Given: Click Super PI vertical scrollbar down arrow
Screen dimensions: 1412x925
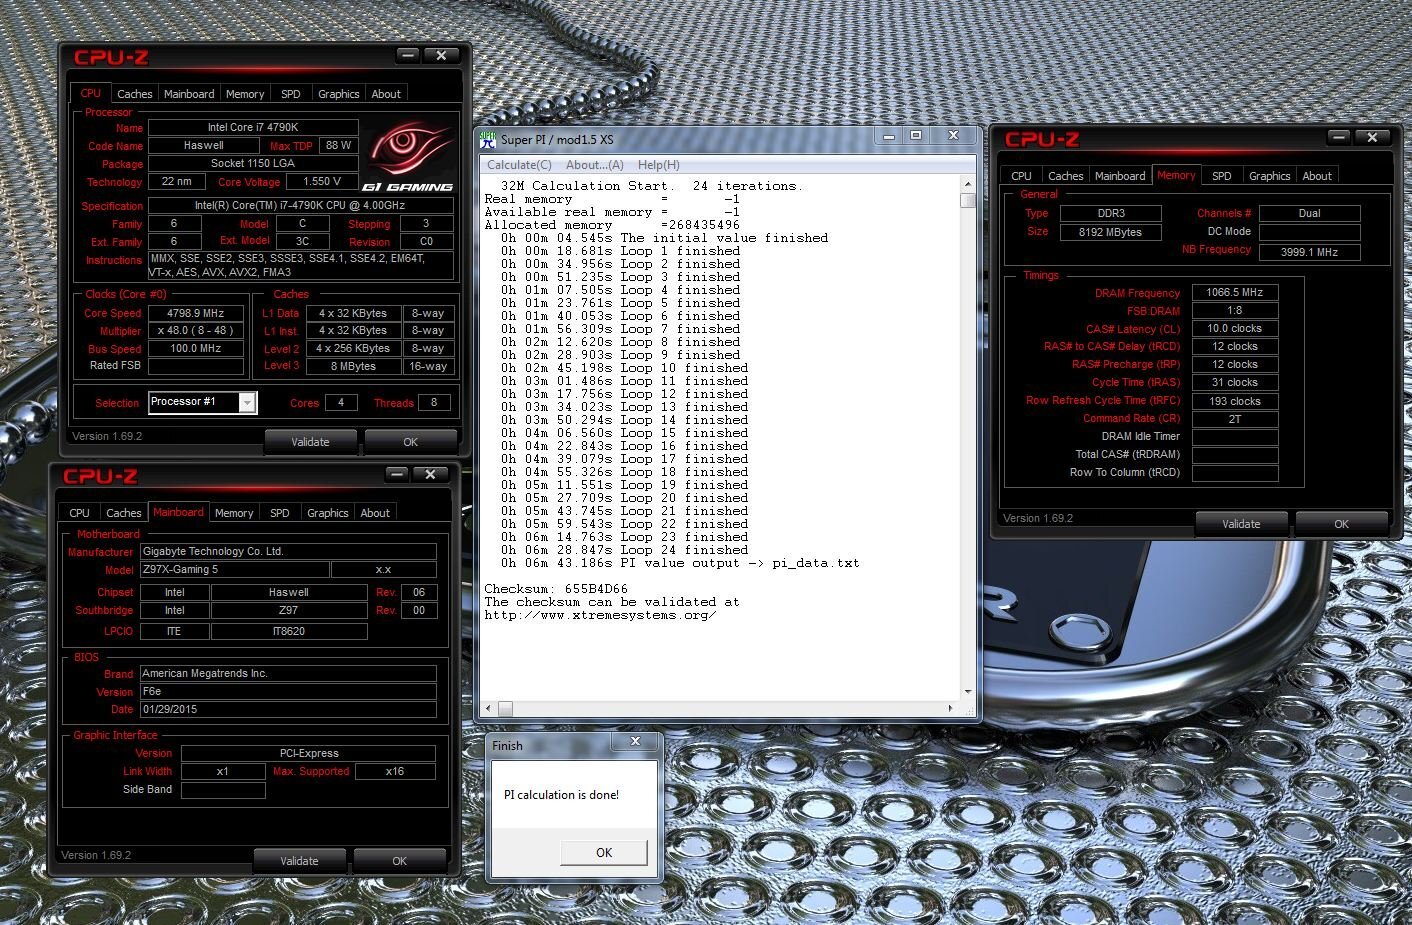Looking at the screenshot, I should (967, 692).
